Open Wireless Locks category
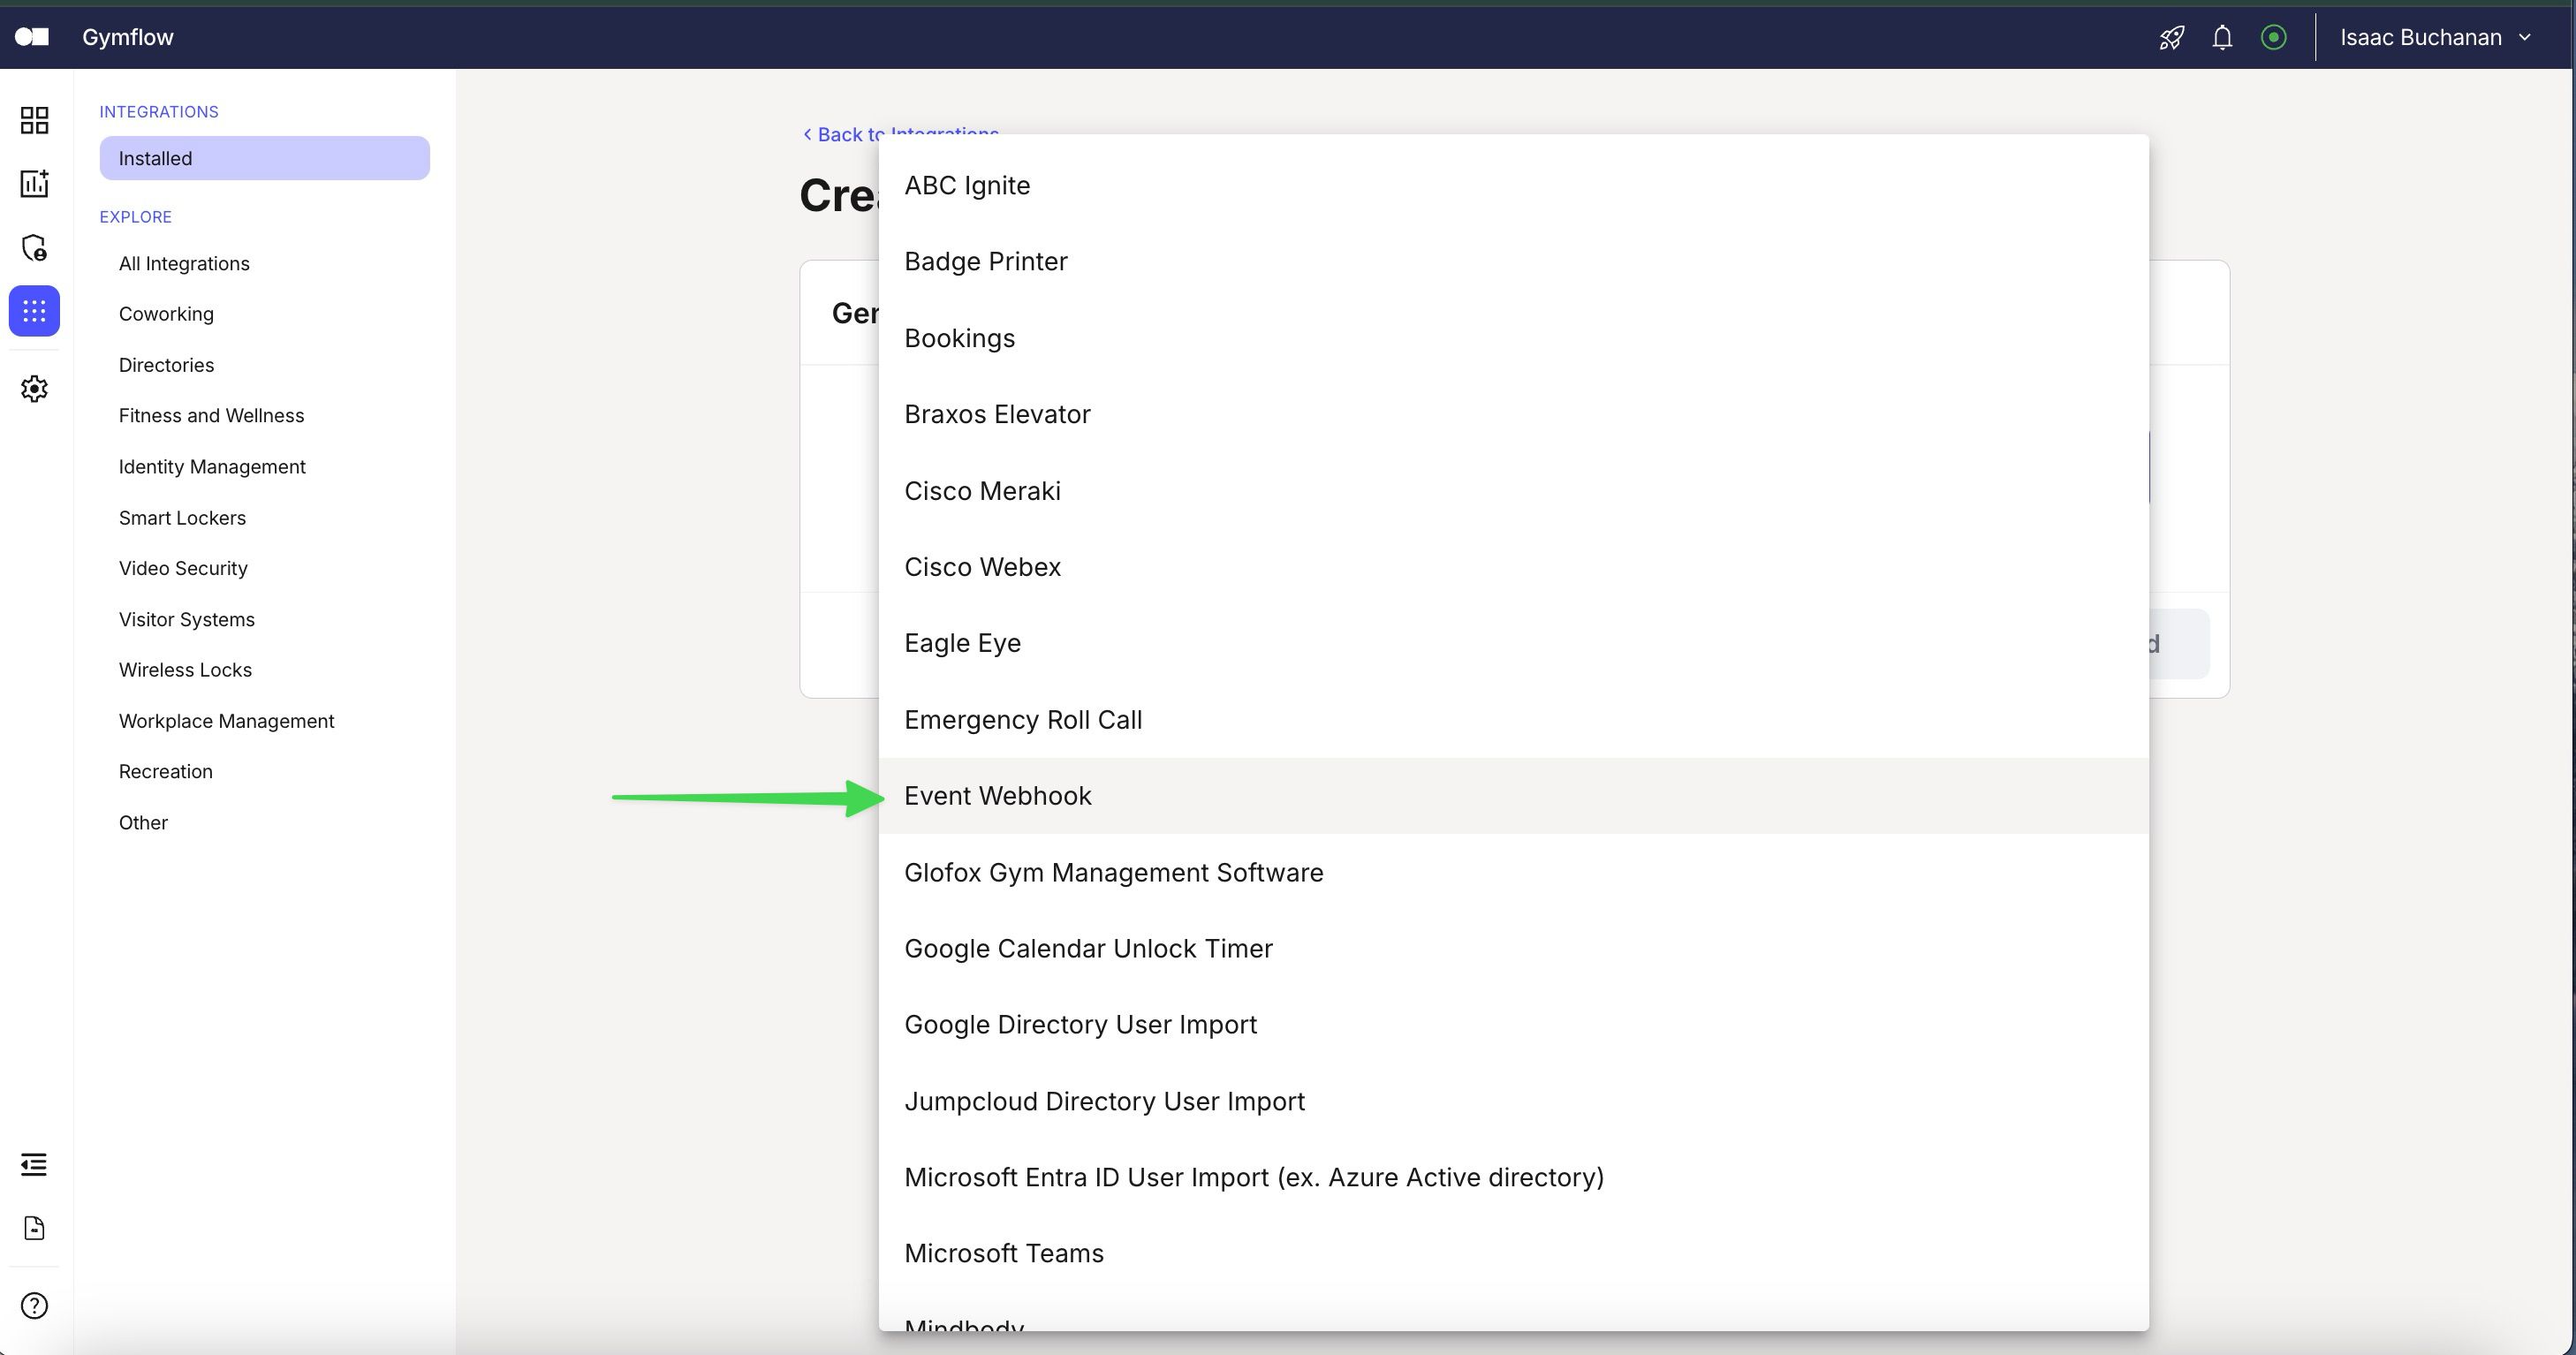Viewport: 2576px width, 1355px height. [x=185, y=670]
